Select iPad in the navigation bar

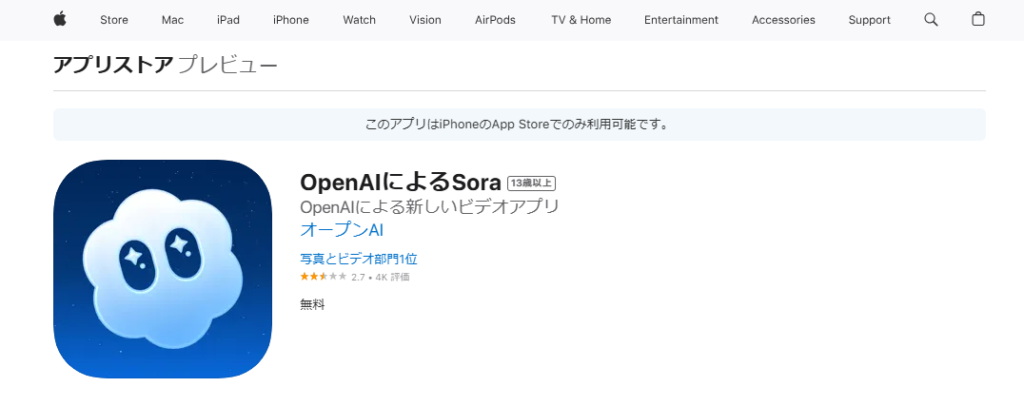point(228,20)
